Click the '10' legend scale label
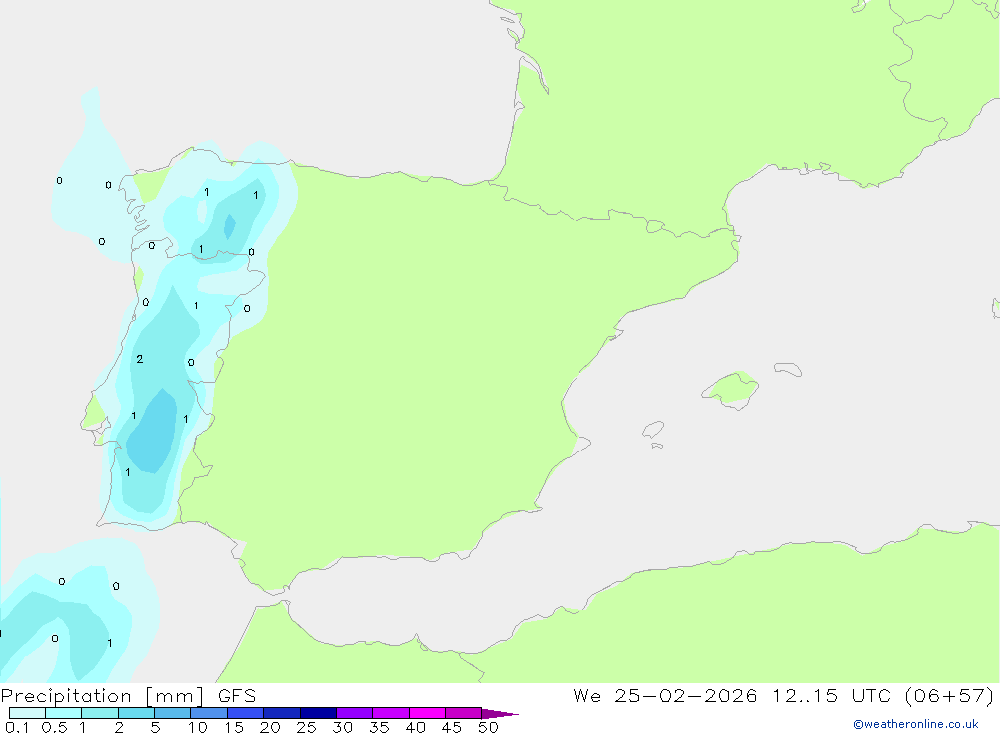Viewport: 1000px width, 733px height. point(198,727)
